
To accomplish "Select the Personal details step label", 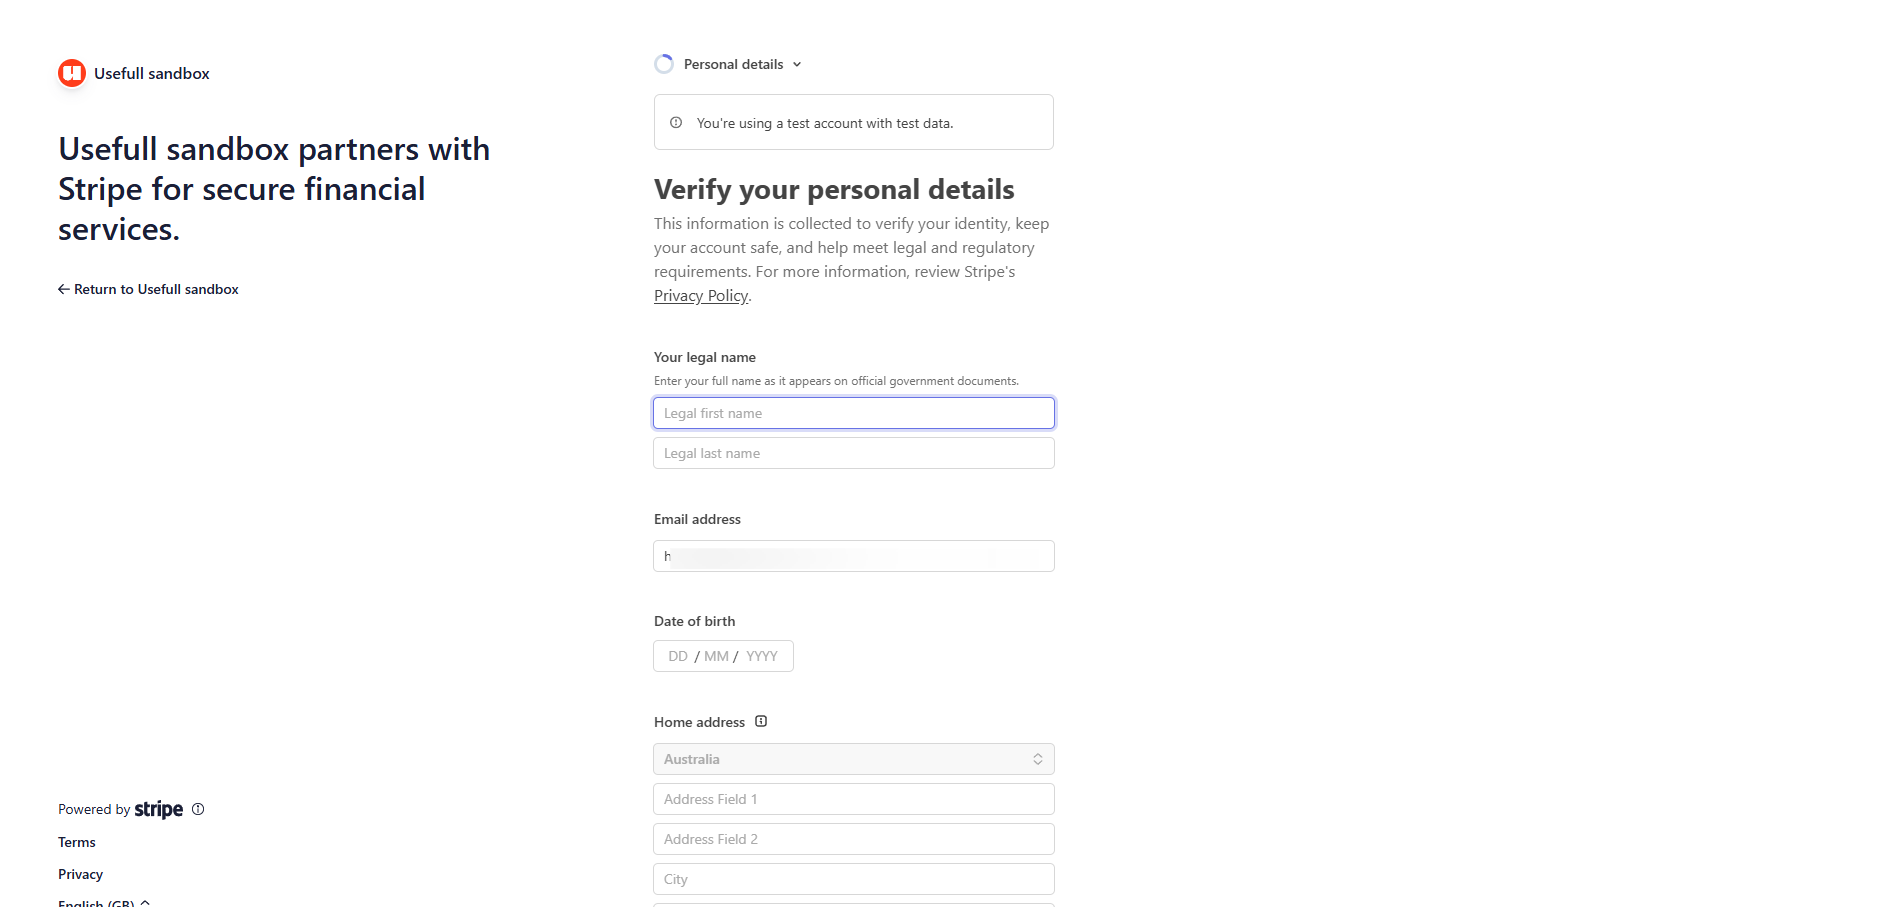I will [733, 64].
